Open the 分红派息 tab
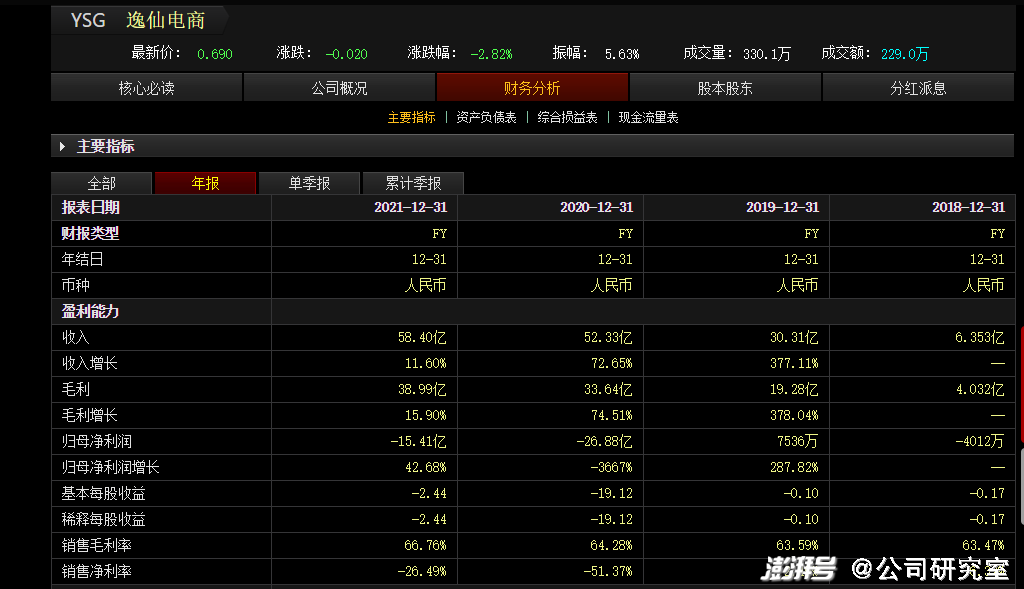Screen dimensions: 1024x589 [918, 88]
